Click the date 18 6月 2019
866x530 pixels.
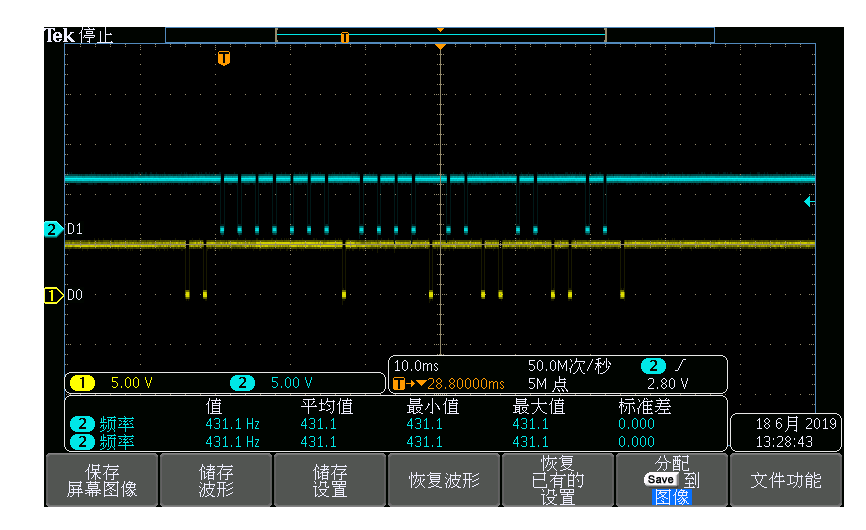[x=796, y=424]
